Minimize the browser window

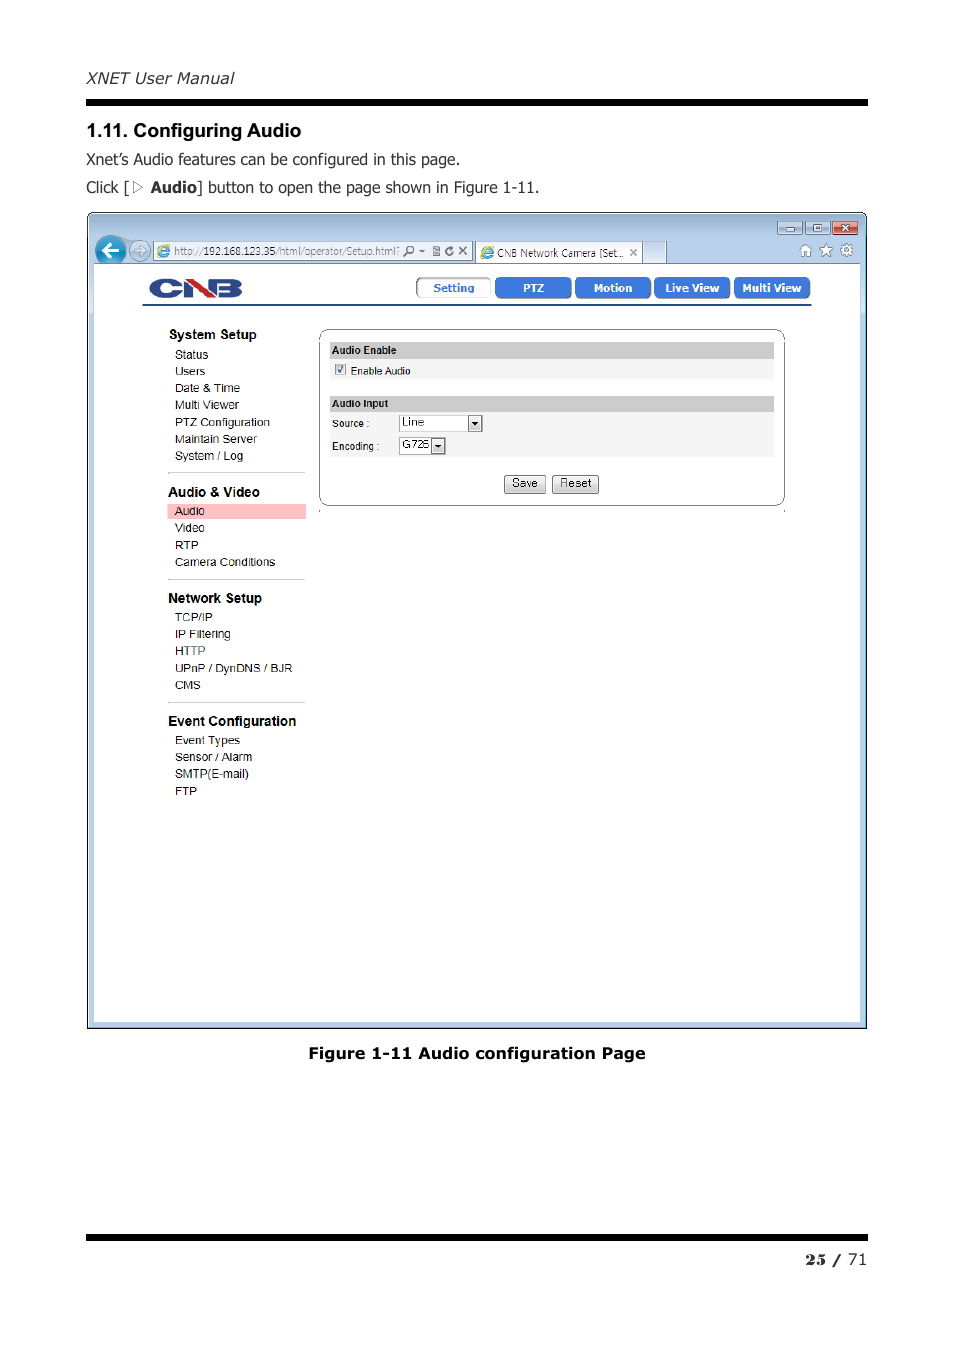coord(790,228)
